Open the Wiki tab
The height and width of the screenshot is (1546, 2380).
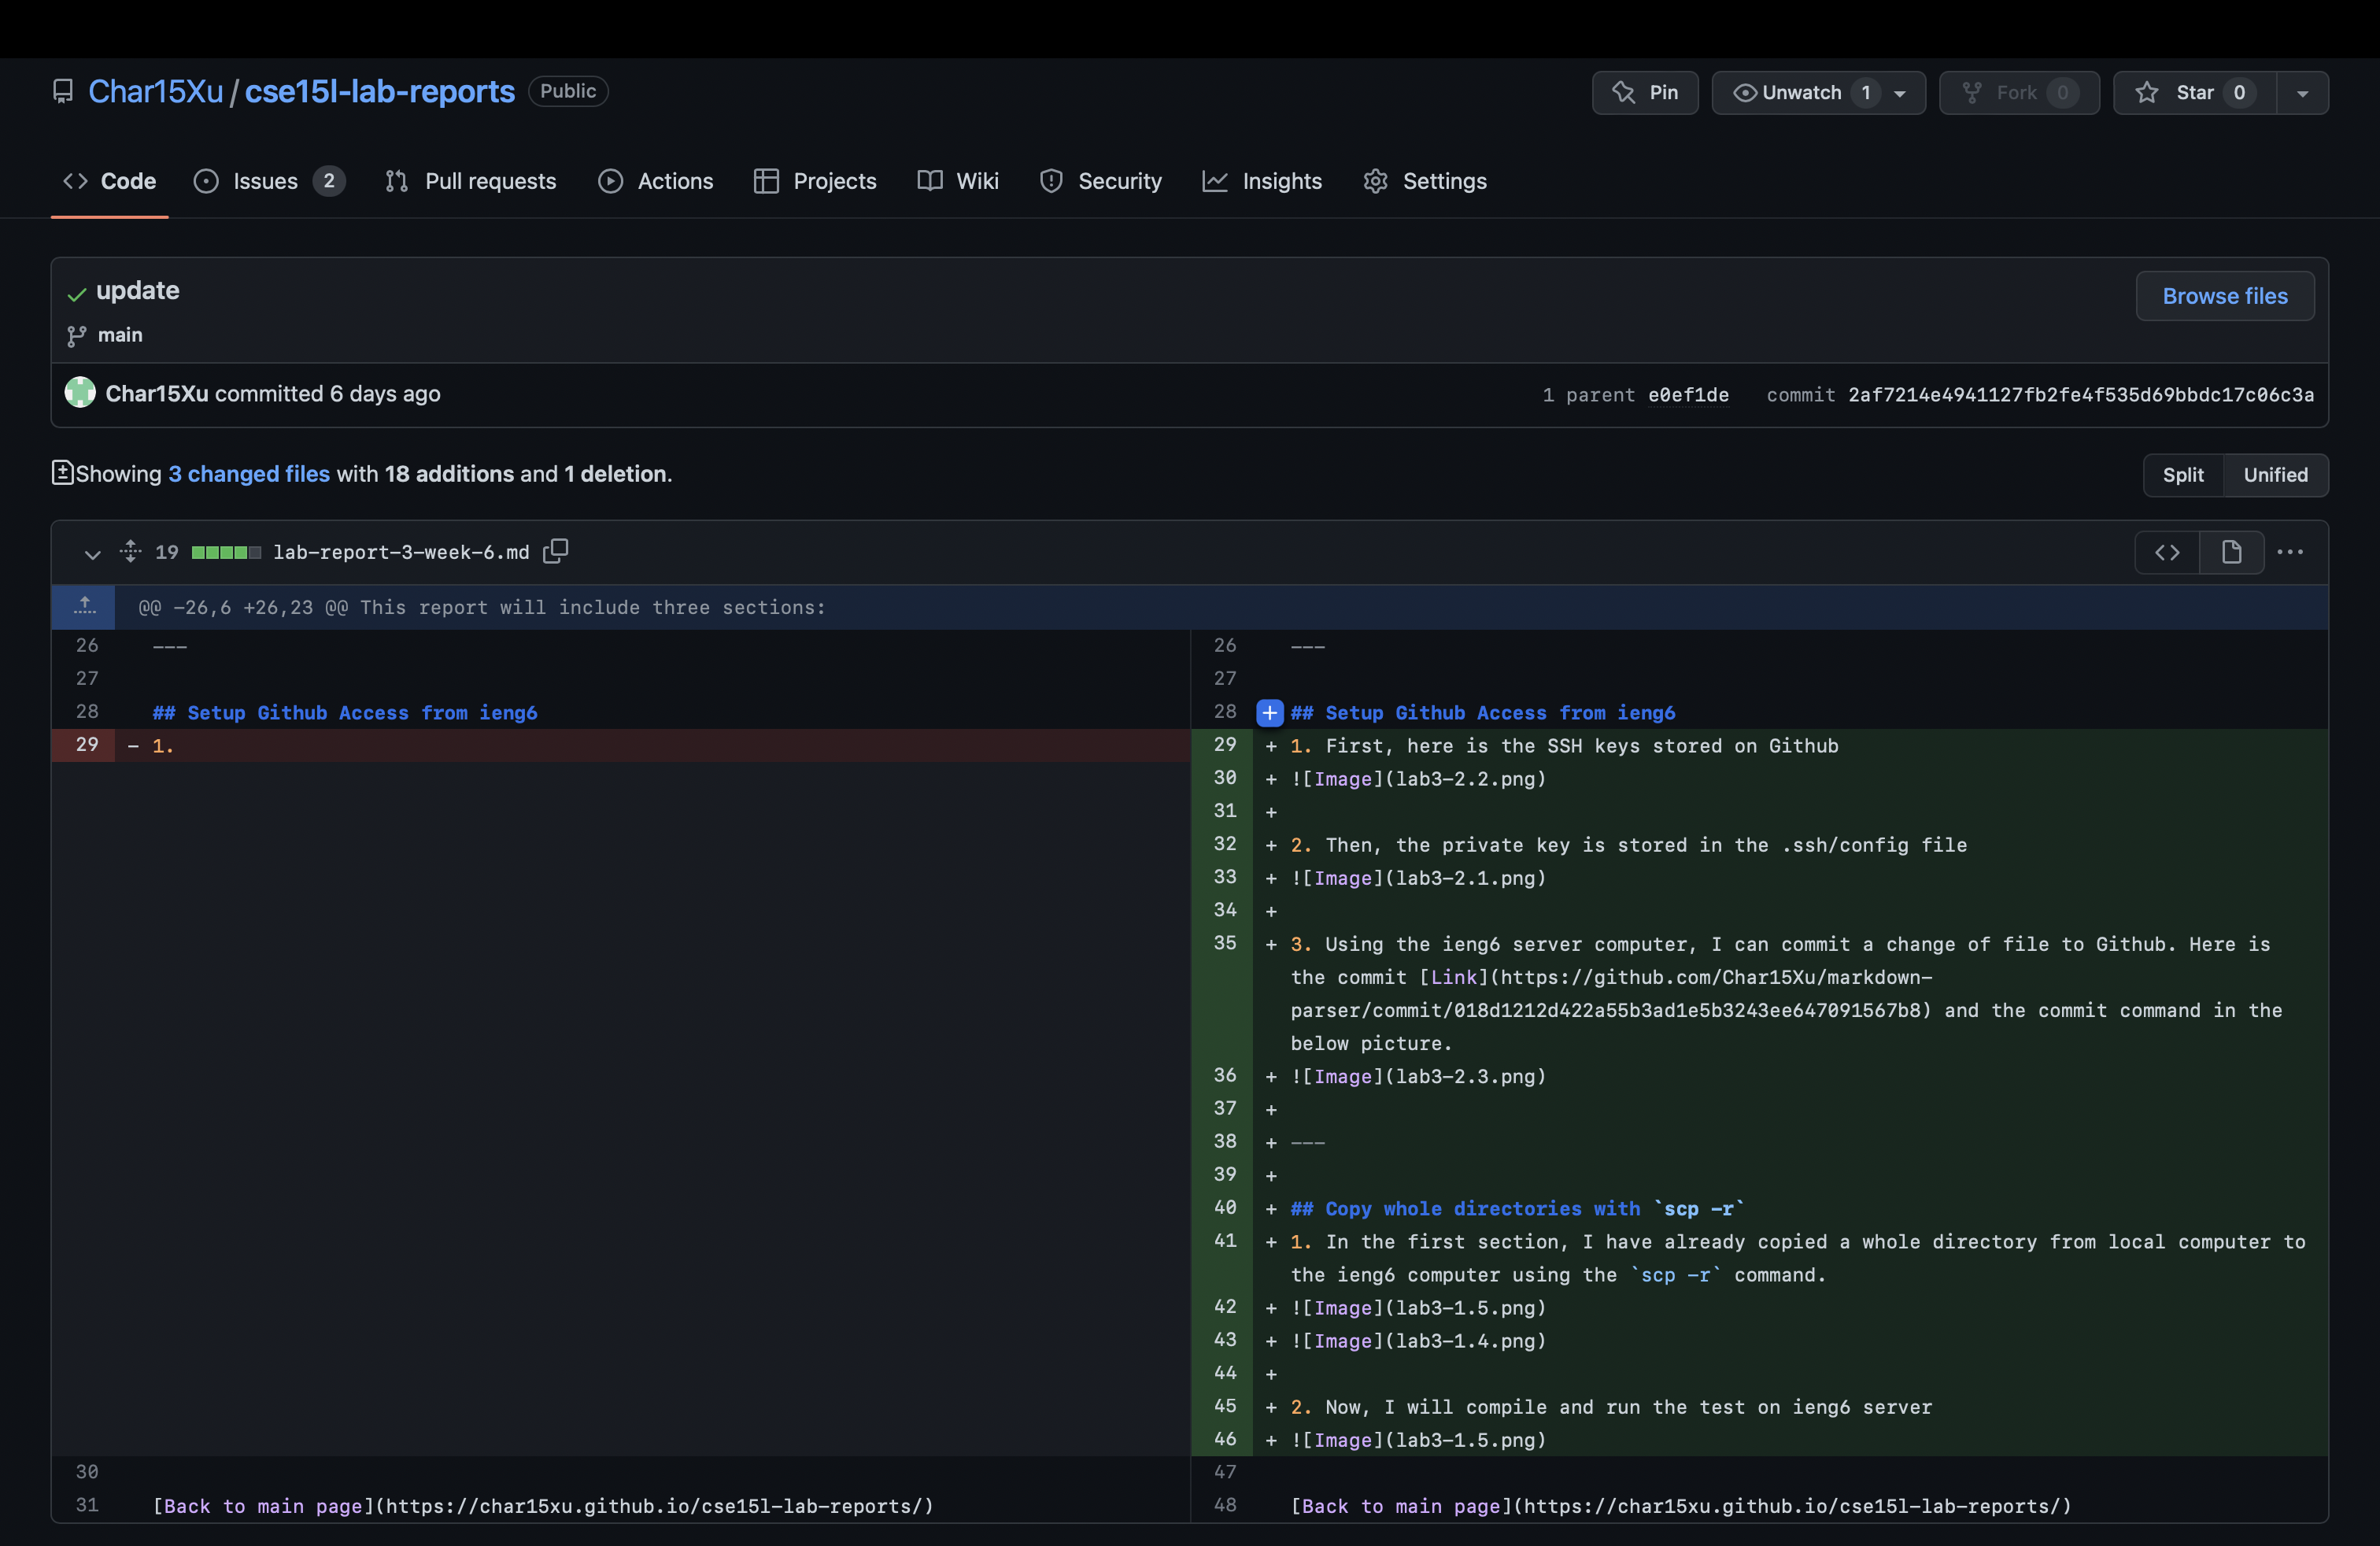[x=958, y=181]
